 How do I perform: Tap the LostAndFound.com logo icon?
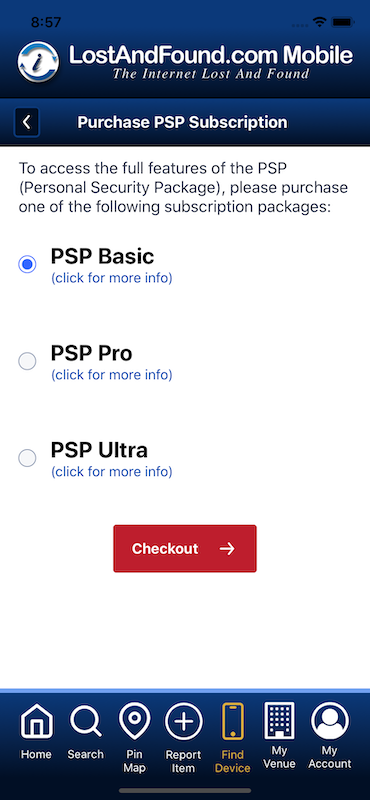(x=38, y=62)
